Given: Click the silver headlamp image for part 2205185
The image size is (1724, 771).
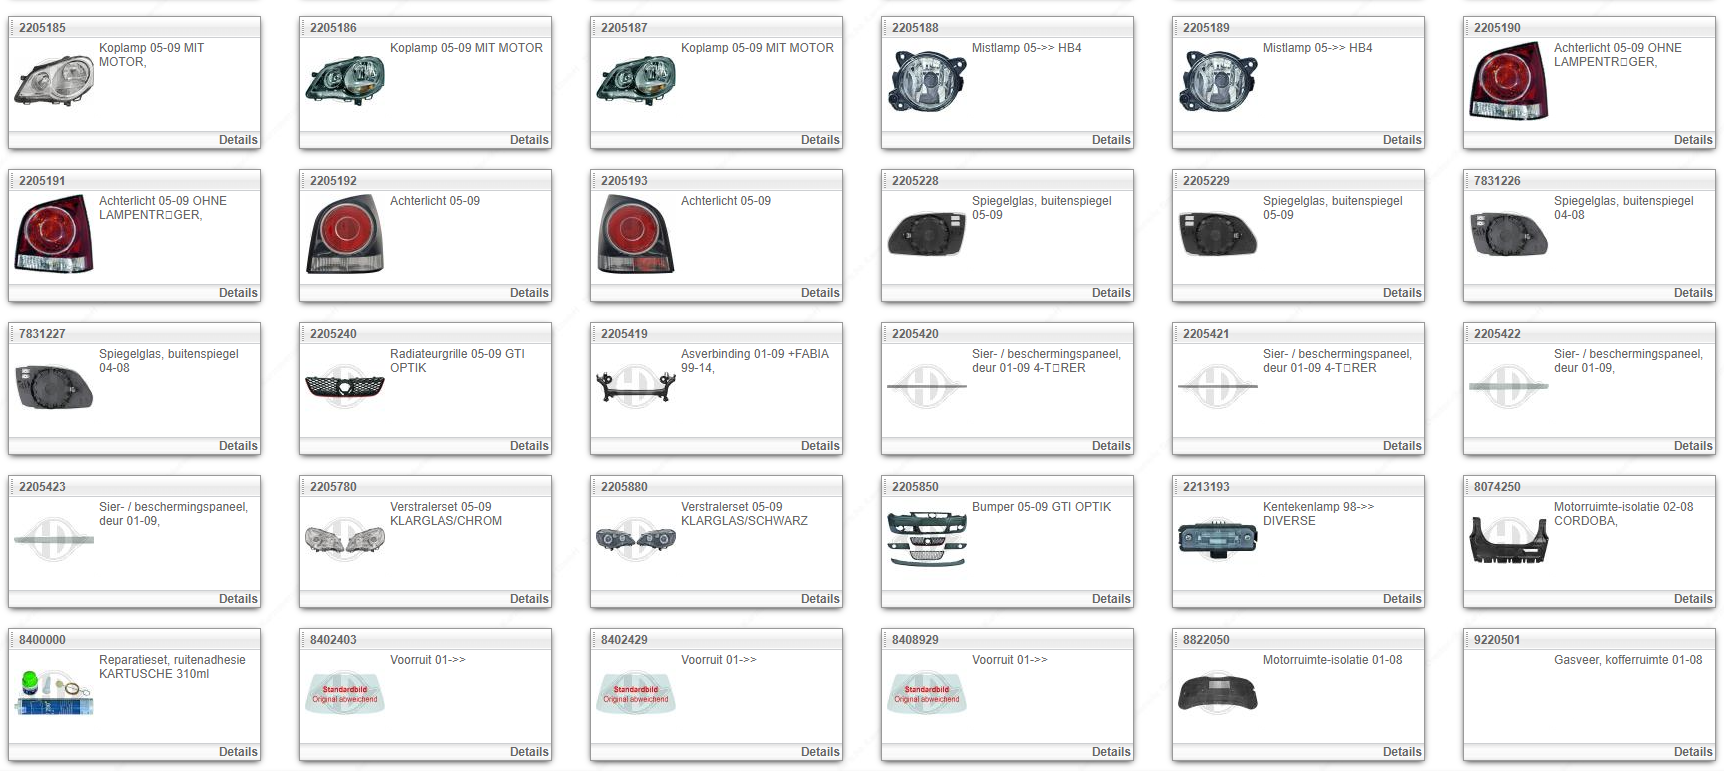Looking at the screenshot, I should (54, 81).
